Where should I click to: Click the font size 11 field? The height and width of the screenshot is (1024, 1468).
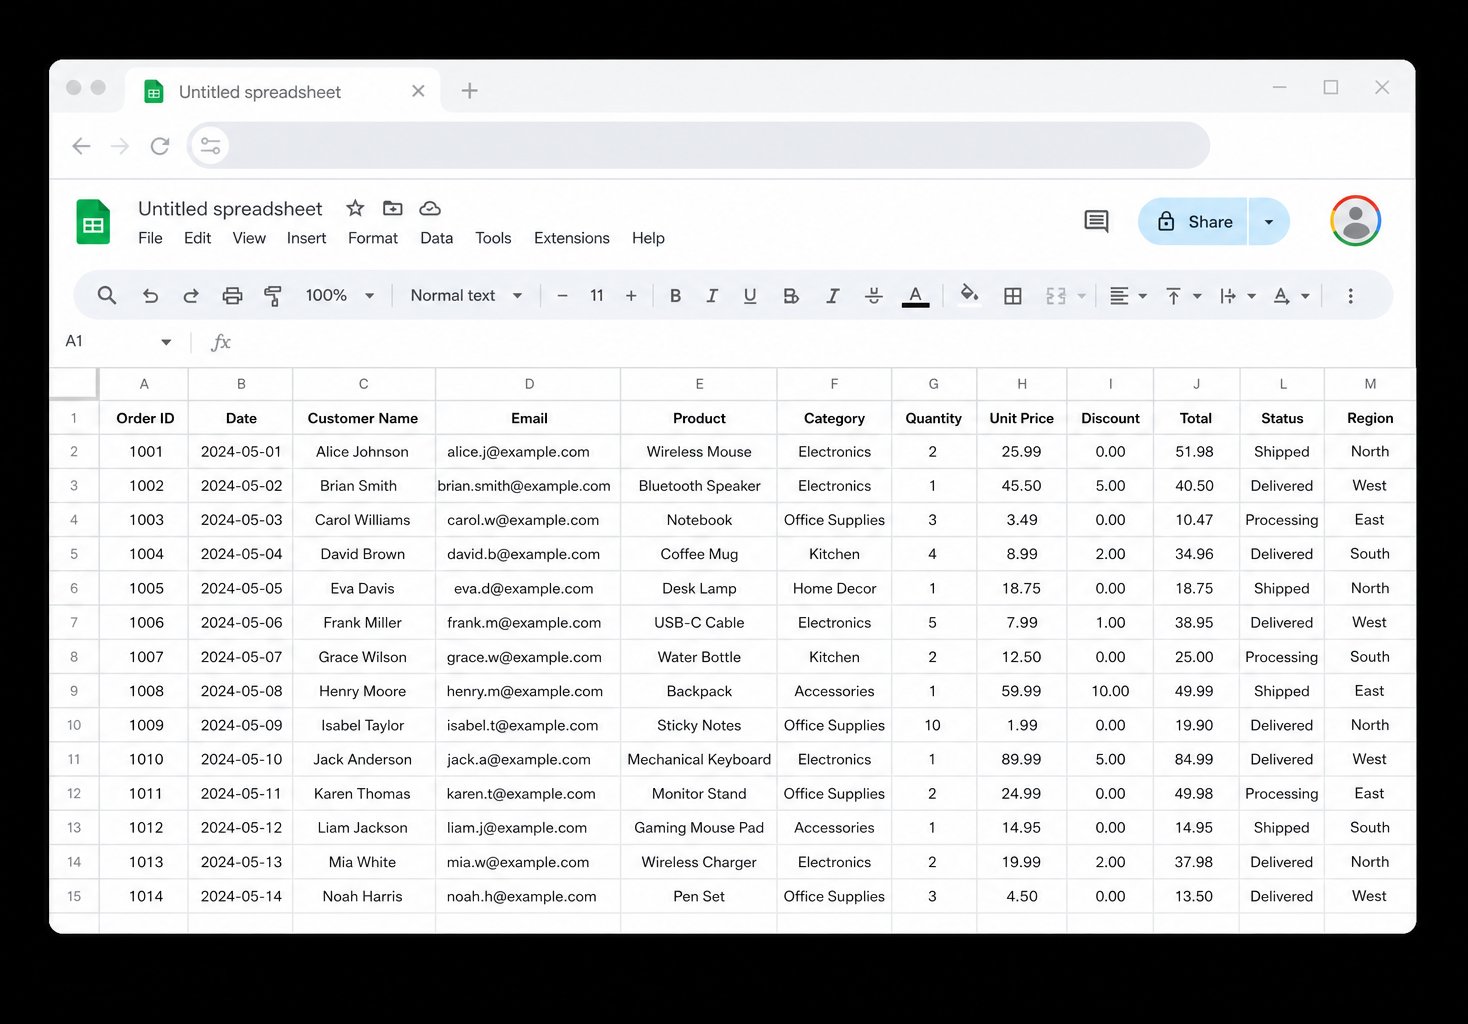tap(597, 295)
